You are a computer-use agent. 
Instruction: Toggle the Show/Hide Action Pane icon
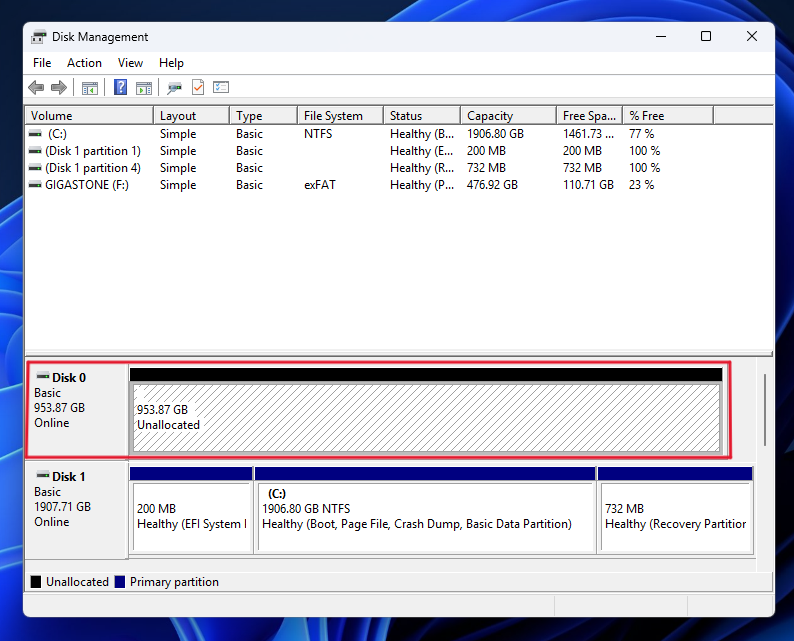pyautogui.click(x=144, y=88)
